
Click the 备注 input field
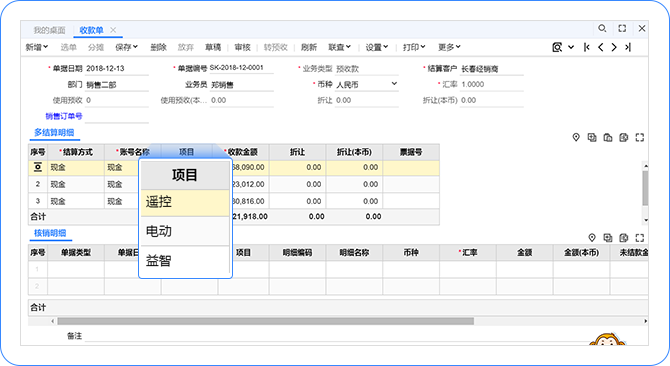(337, 336)
